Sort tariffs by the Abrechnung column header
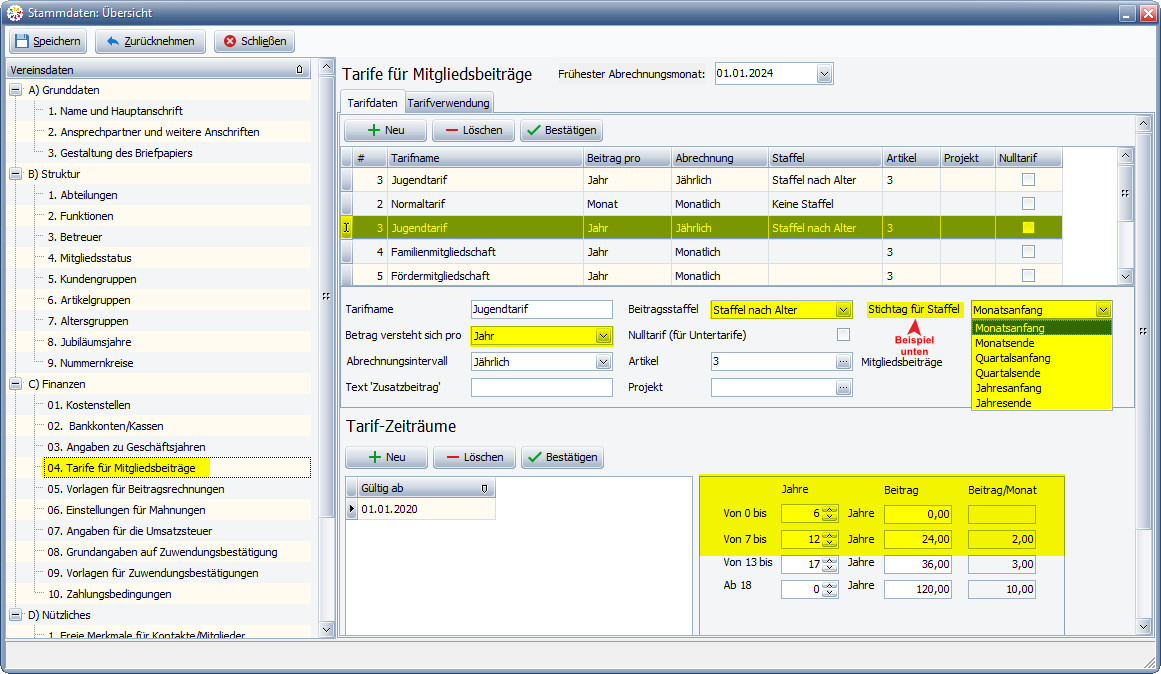Image resolution: width=1161 pixels, height=674 pixels. coord(720,158)
